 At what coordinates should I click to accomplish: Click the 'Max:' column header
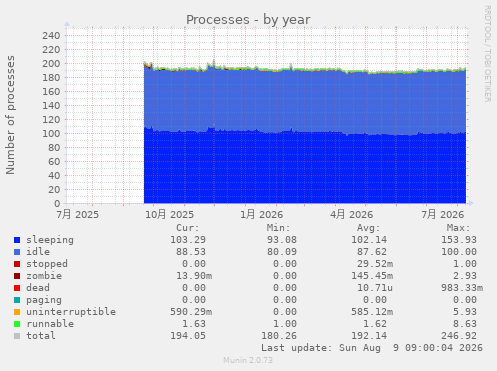pos(459,228)
